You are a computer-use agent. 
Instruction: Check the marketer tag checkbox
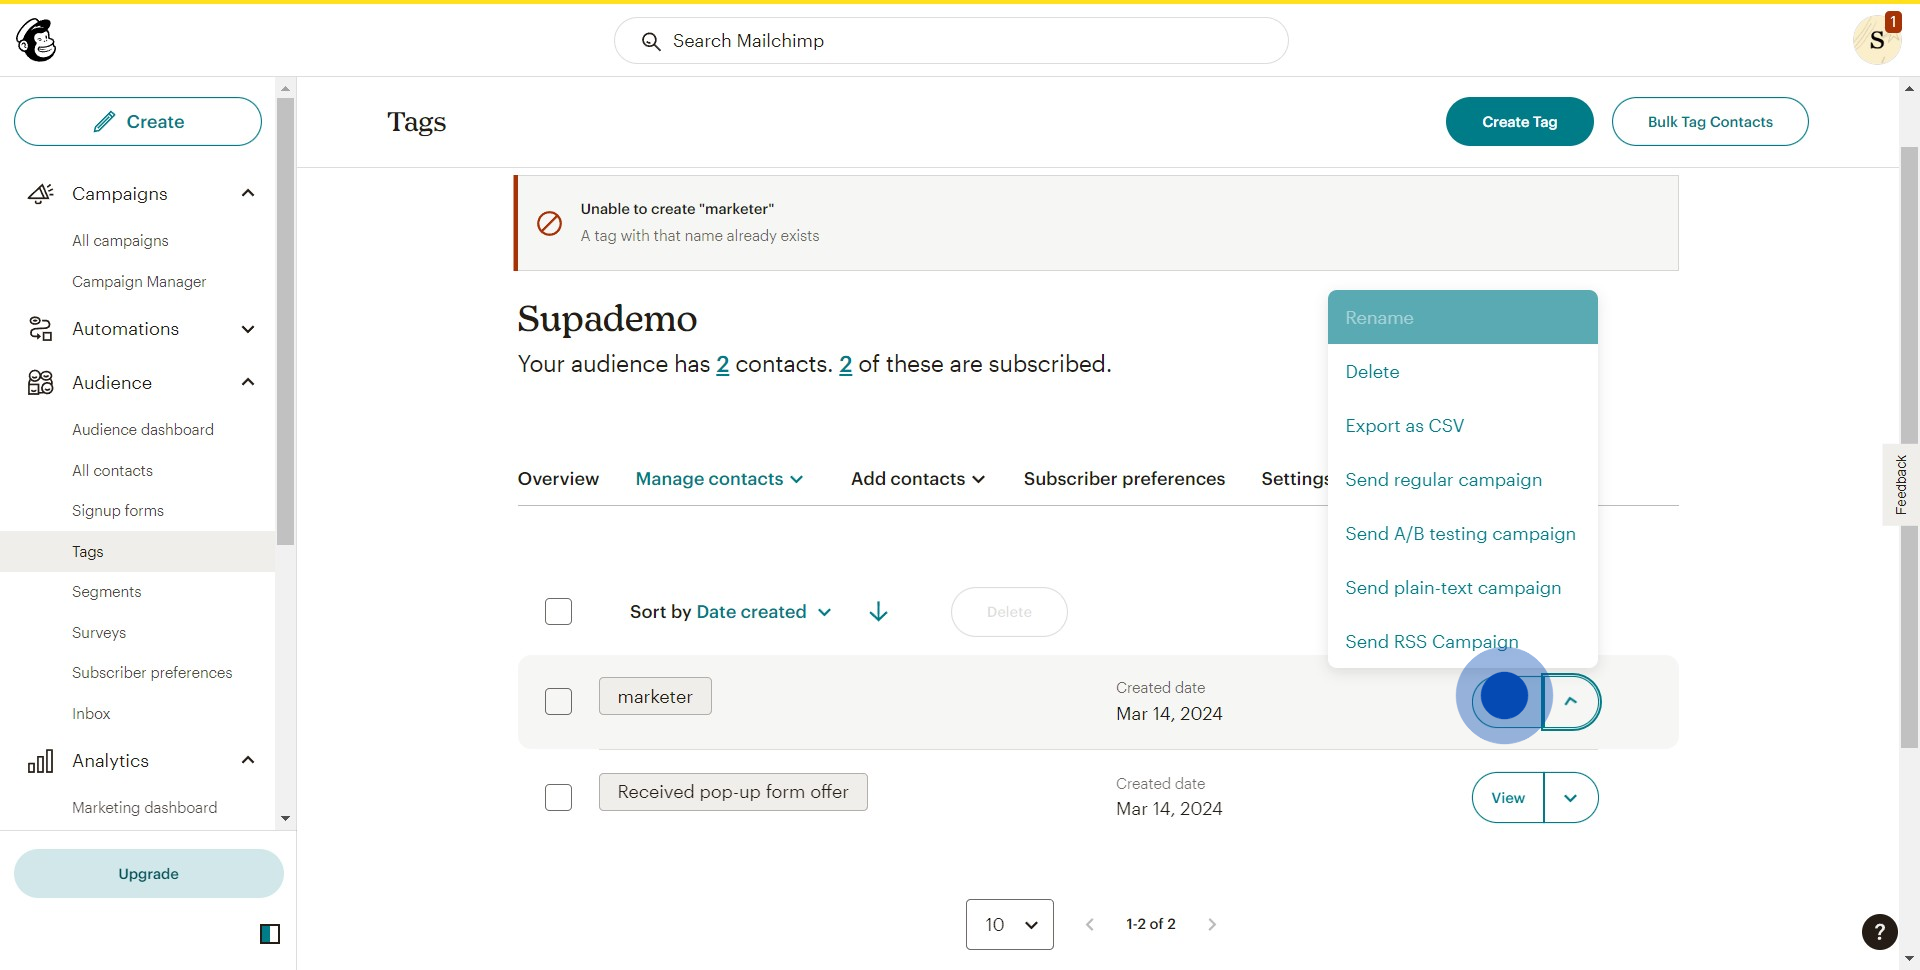[558, 701]
